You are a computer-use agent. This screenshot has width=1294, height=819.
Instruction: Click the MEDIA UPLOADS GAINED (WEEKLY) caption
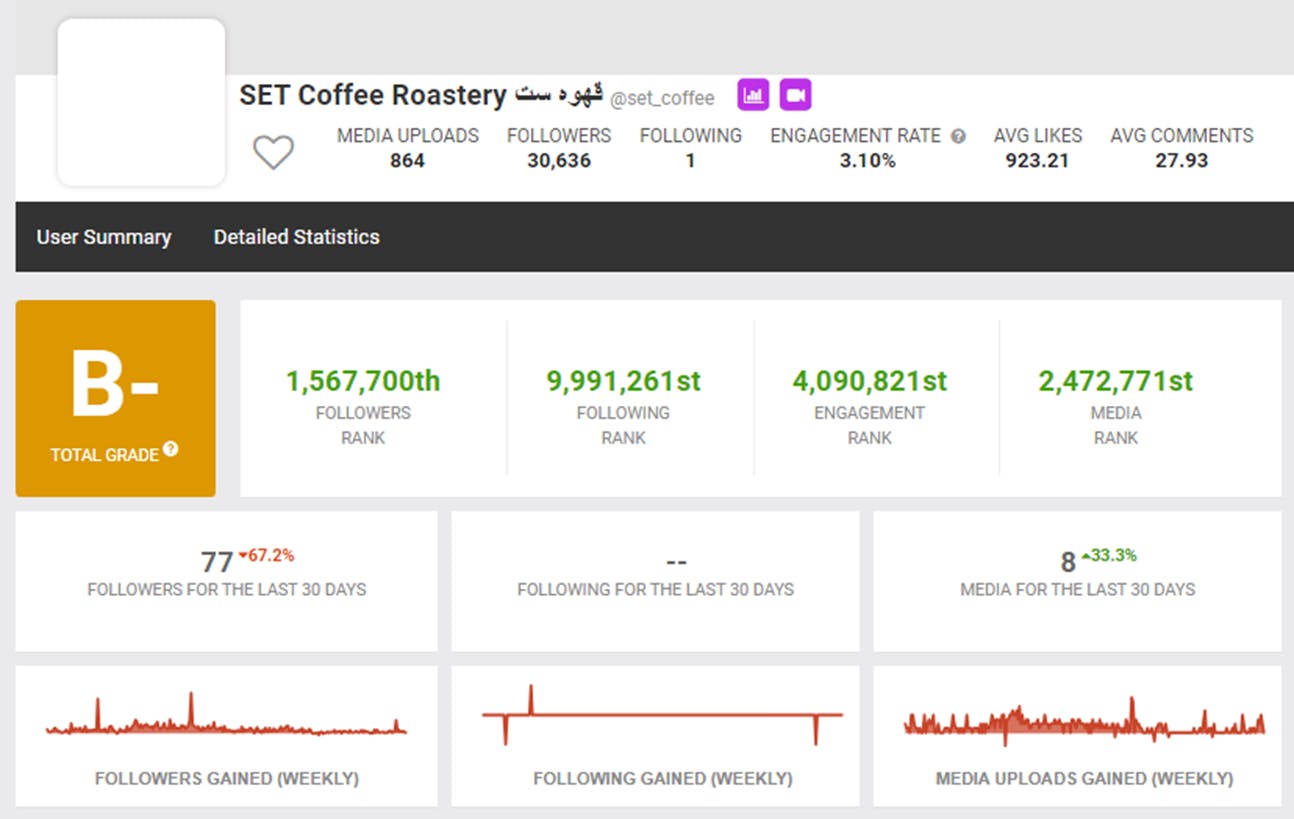(x=1085, y=778)
